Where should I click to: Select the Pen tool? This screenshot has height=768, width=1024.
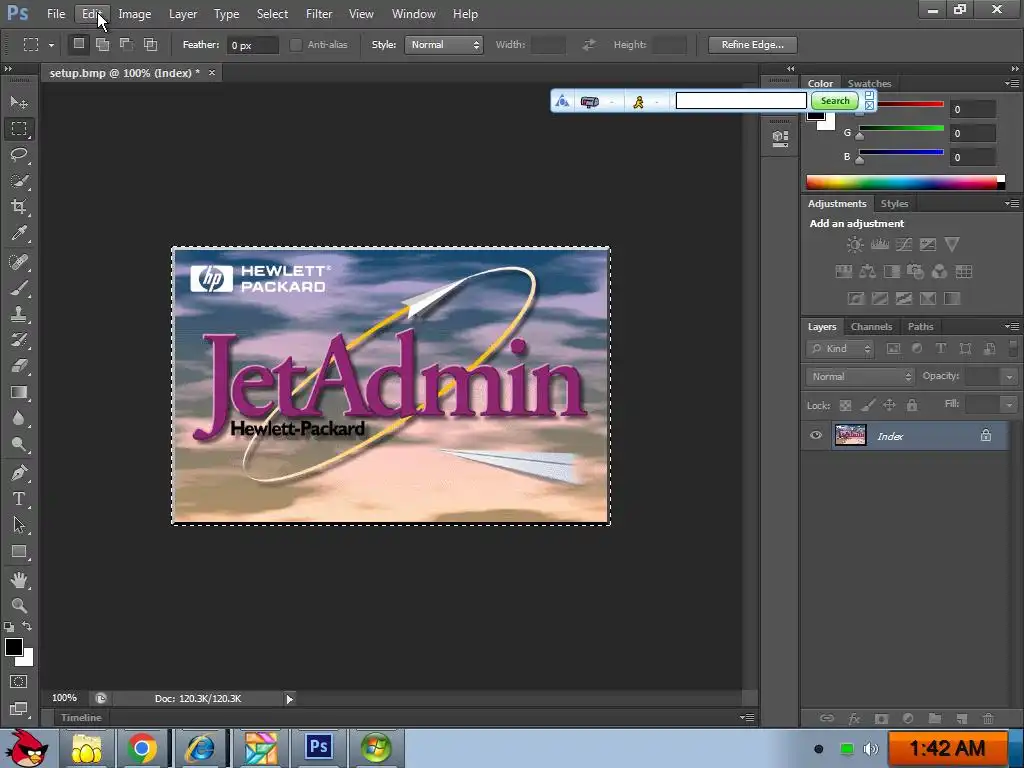[x=19, y=473]
